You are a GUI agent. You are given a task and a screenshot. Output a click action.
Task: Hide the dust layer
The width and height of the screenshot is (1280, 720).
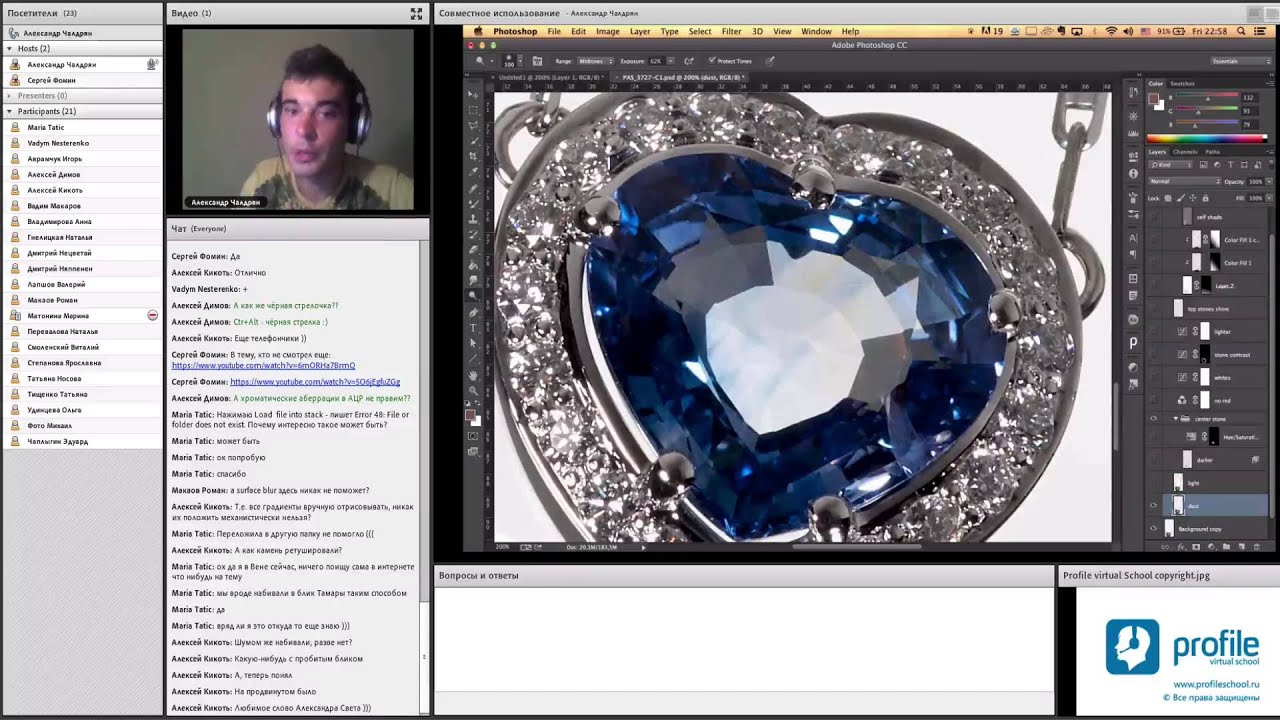(1153, 505)
